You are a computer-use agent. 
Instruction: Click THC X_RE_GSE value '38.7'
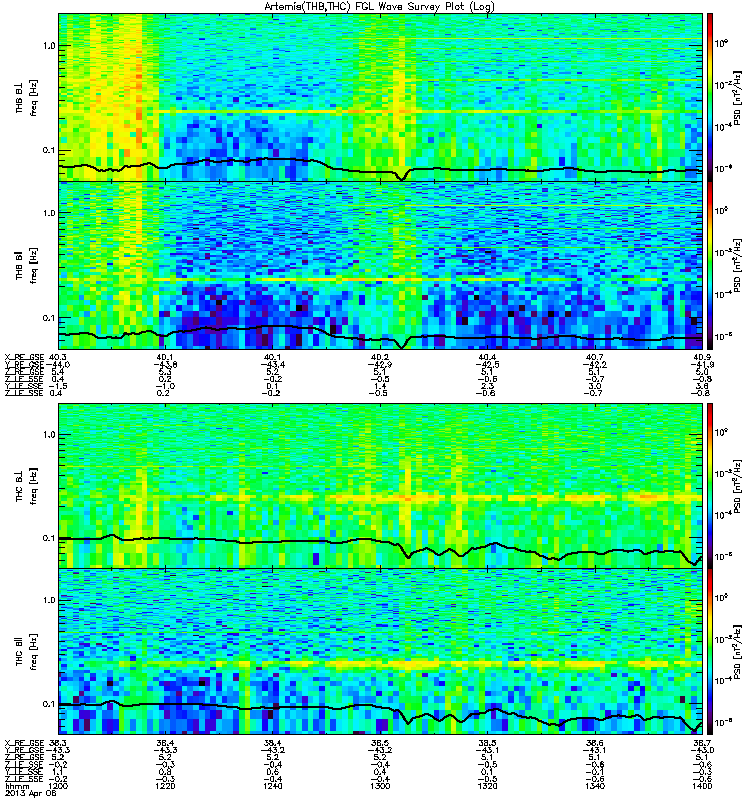coord(702,743)
